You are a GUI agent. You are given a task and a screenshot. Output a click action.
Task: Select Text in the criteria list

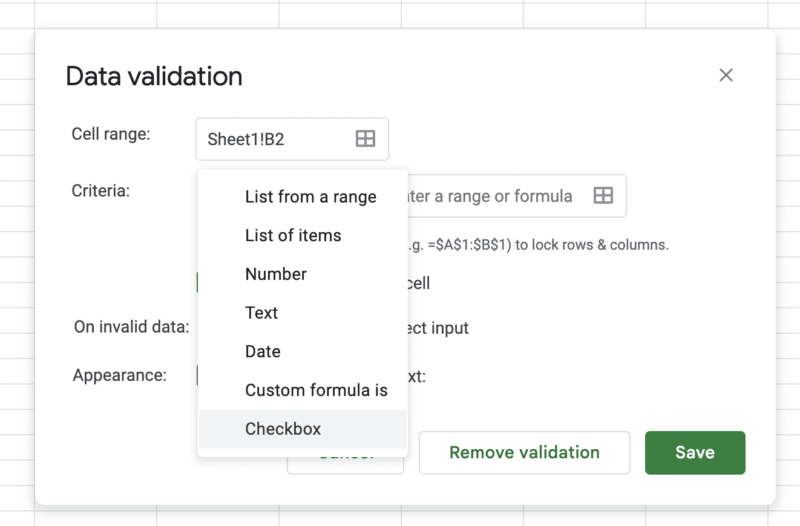click(262, 313)
